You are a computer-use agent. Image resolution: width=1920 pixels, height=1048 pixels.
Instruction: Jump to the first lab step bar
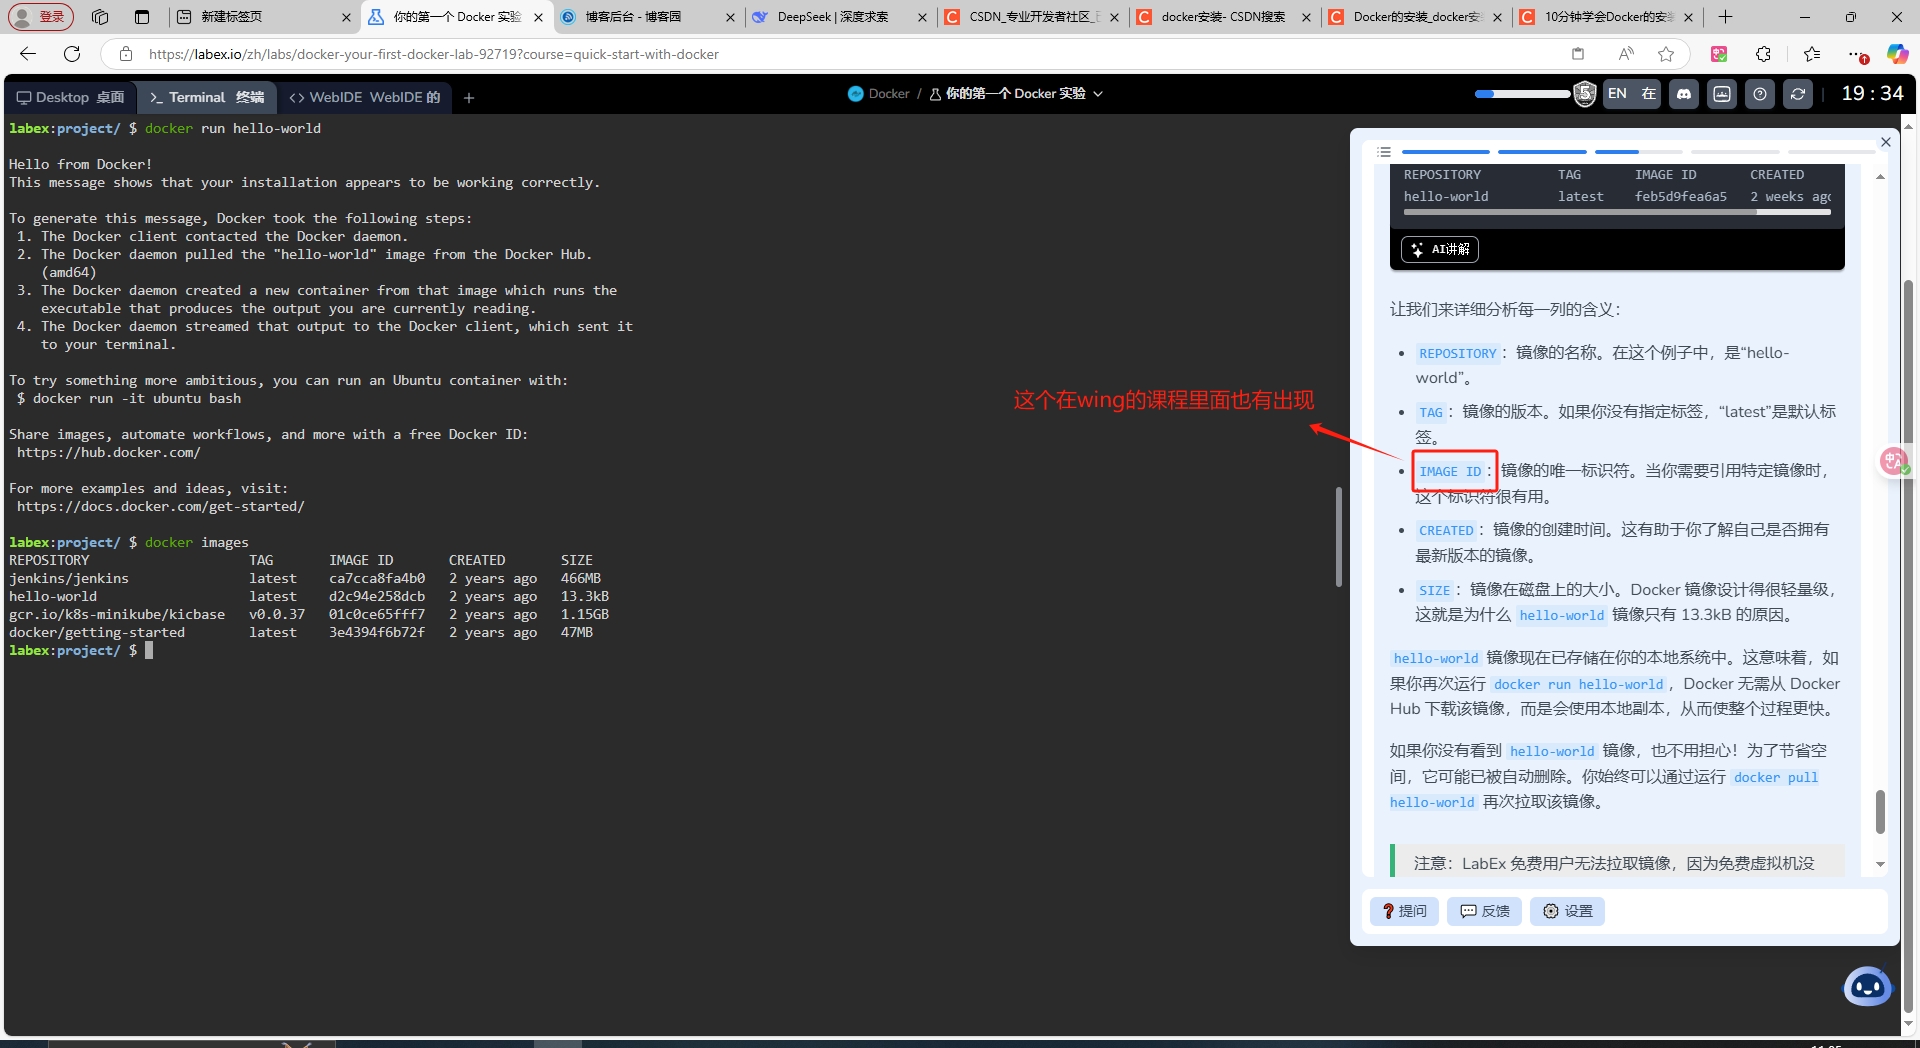(x=1446, y=152)
